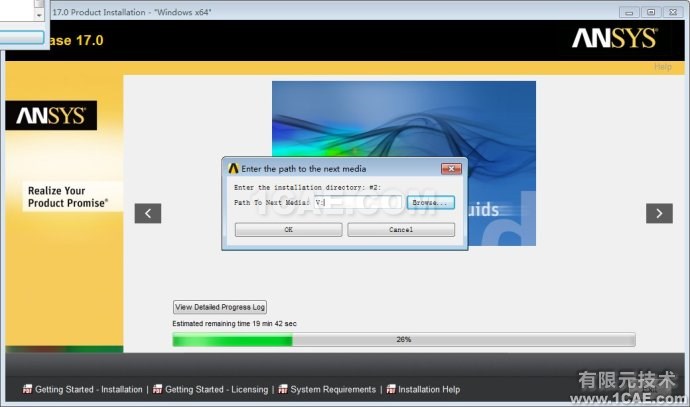Open Getting Started - Licensing PDF link
The height and width of the screenshot is (407, 690).
pos(216,389)
